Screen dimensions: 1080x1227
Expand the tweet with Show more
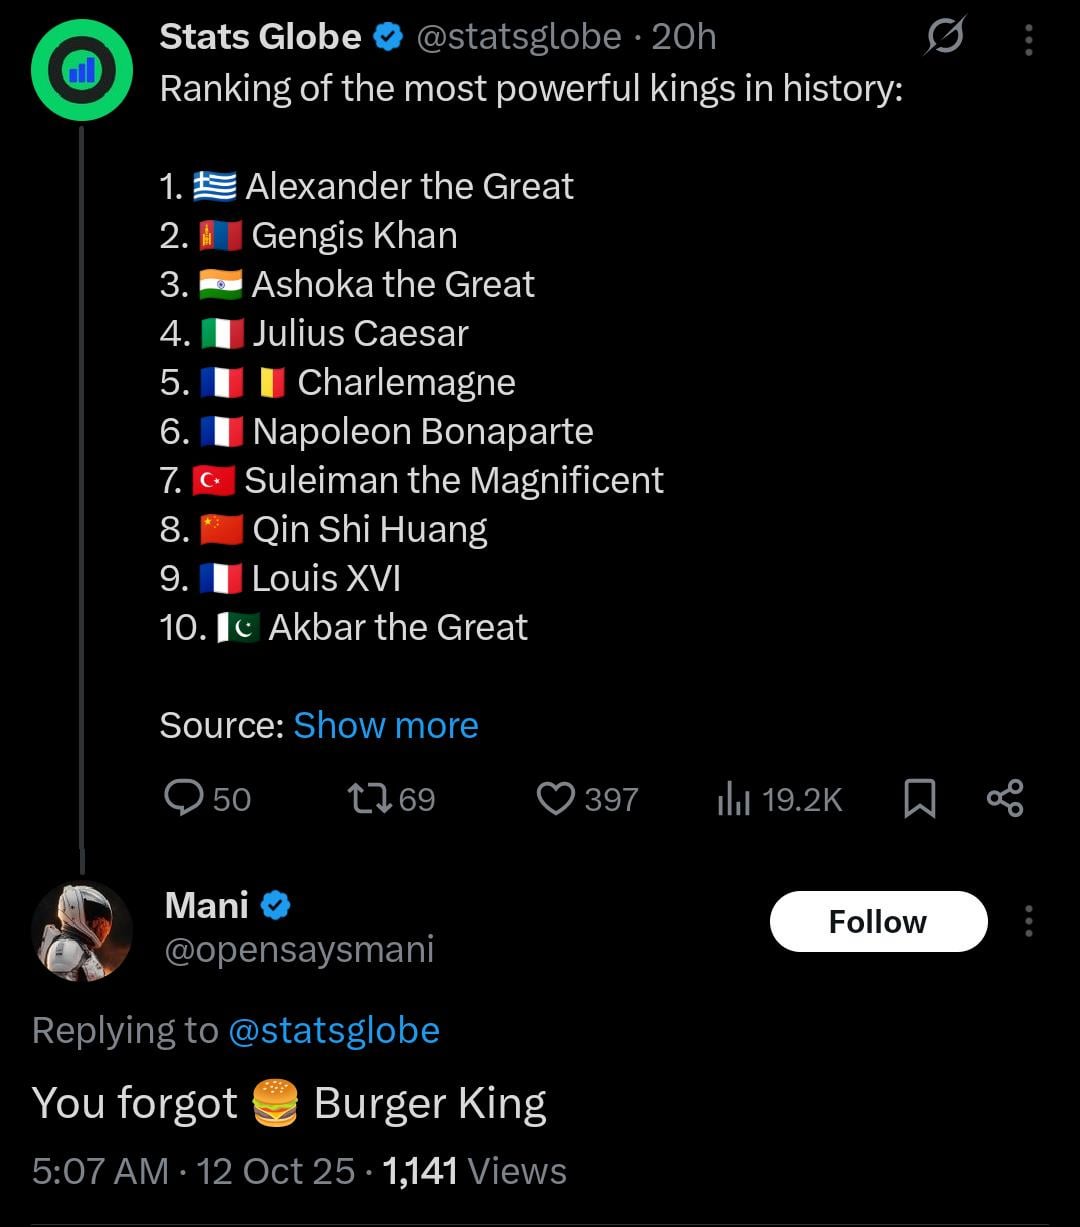click(x=385, y=725)
